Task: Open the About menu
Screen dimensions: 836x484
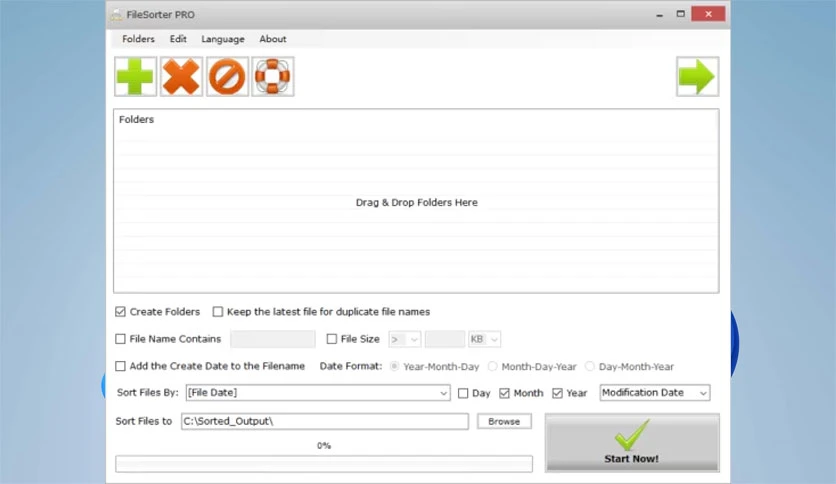Action: tap(273, 39)
